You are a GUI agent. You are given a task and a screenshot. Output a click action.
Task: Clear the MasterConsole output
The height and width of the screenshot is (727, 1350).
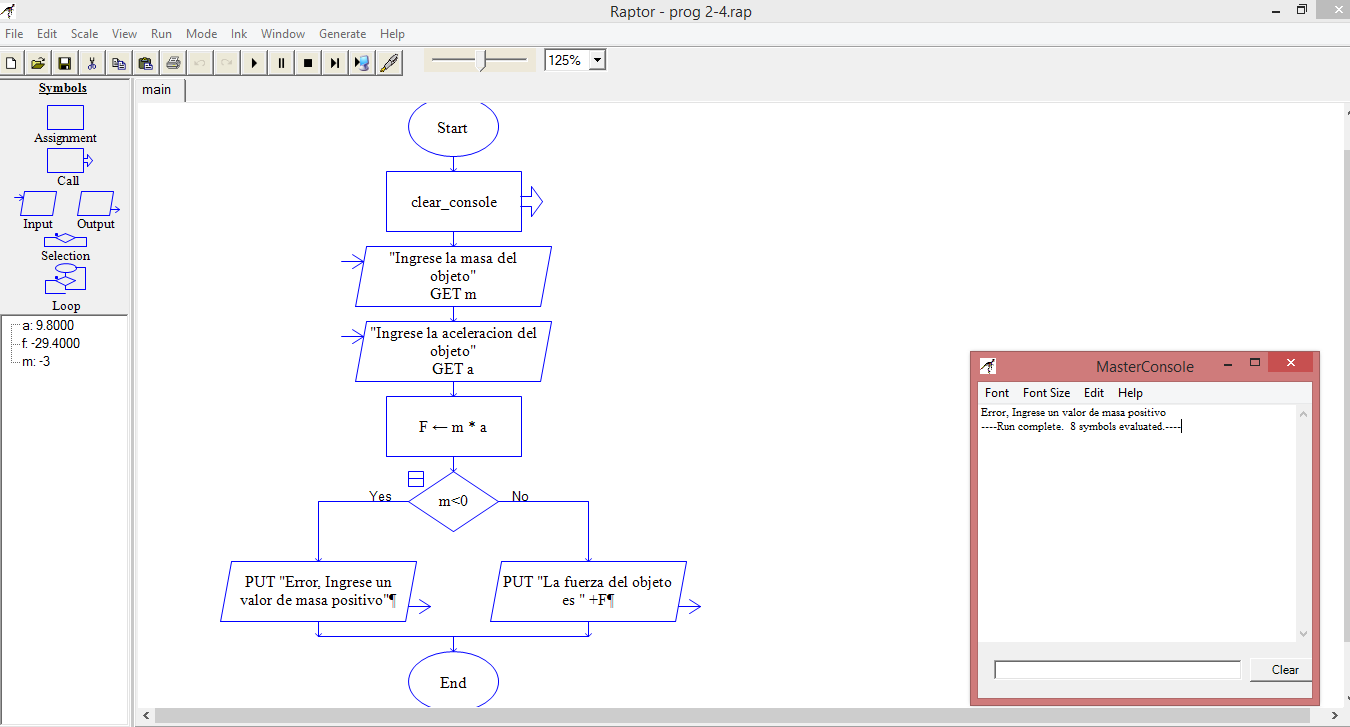coord(1280,669)
